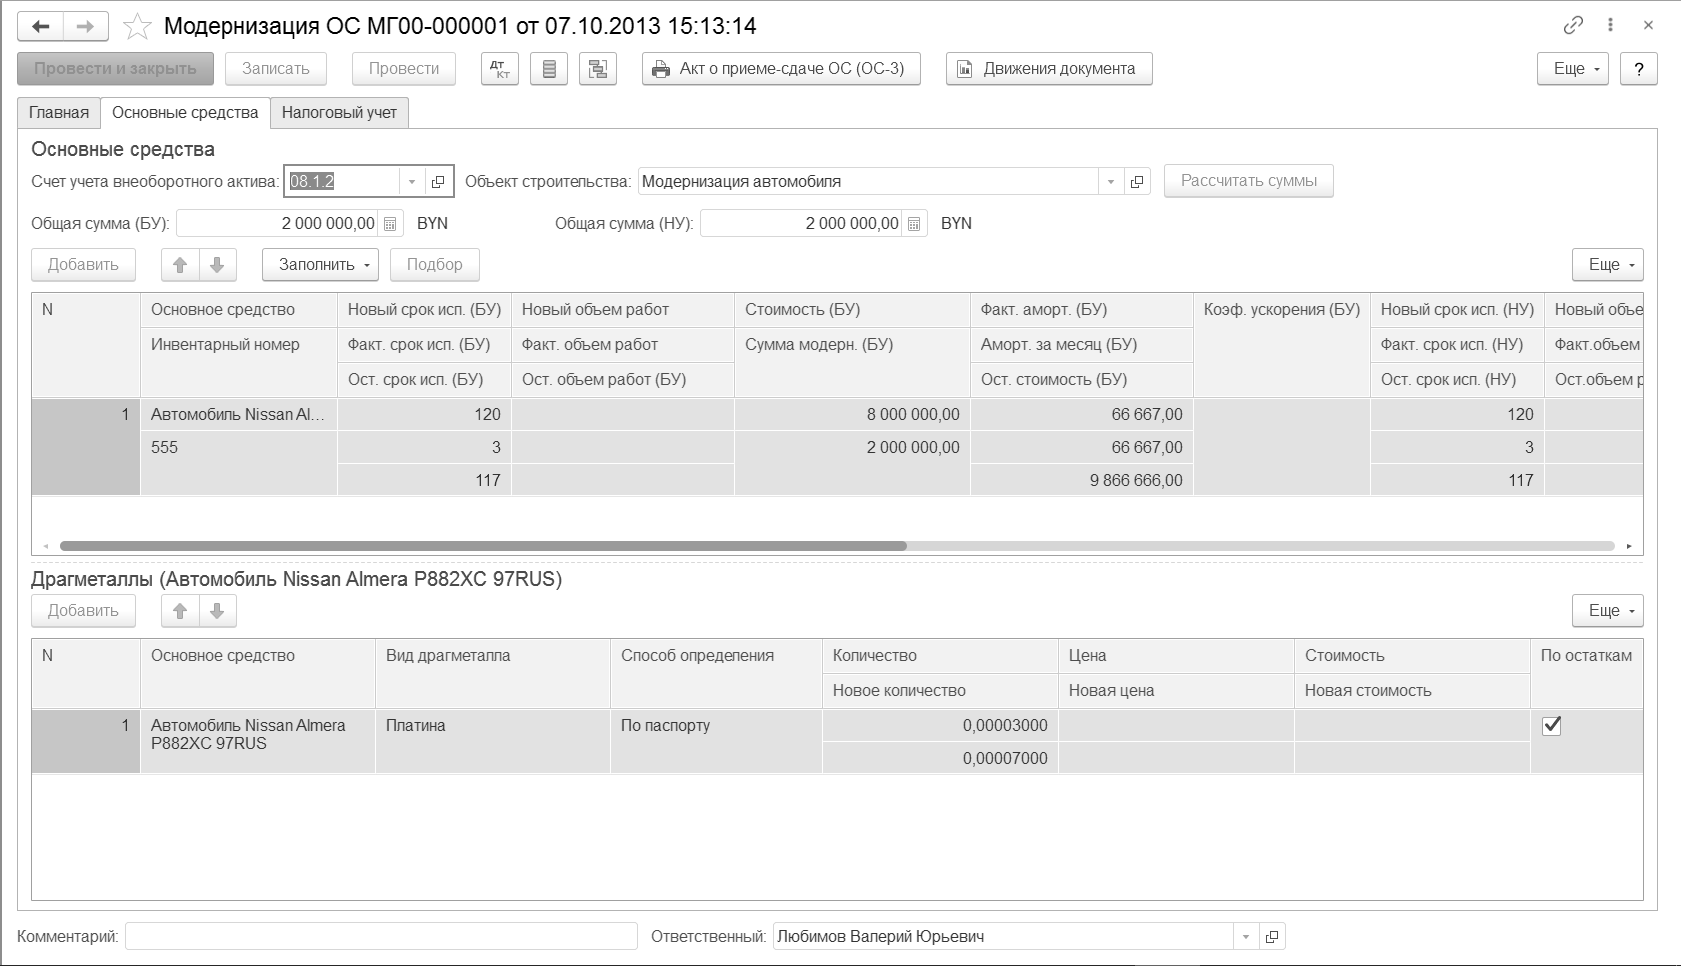Open calculator for Общая сумма (НУ)
Image resolution: width=1681 pixels, height=966 pixels.
tap(914, 224)
